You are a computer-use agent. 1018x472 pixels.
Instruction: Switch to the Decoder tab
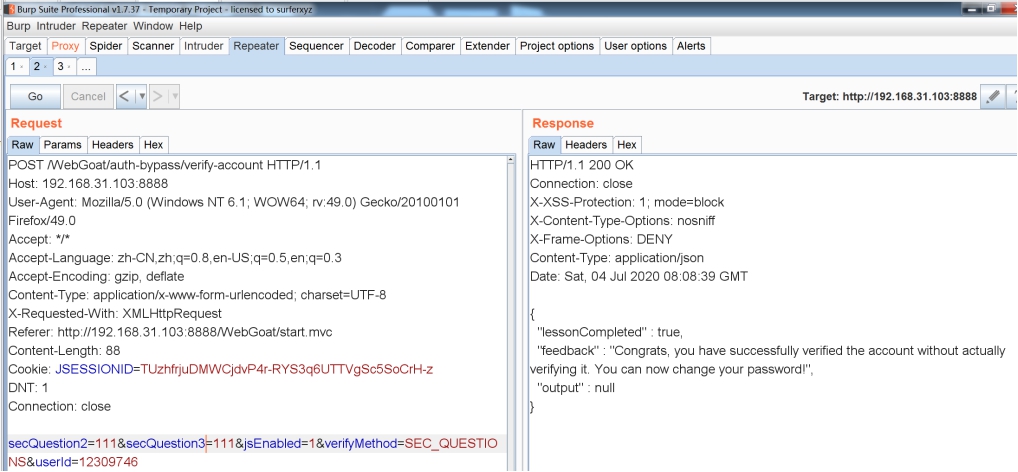(x=375, y=46)
